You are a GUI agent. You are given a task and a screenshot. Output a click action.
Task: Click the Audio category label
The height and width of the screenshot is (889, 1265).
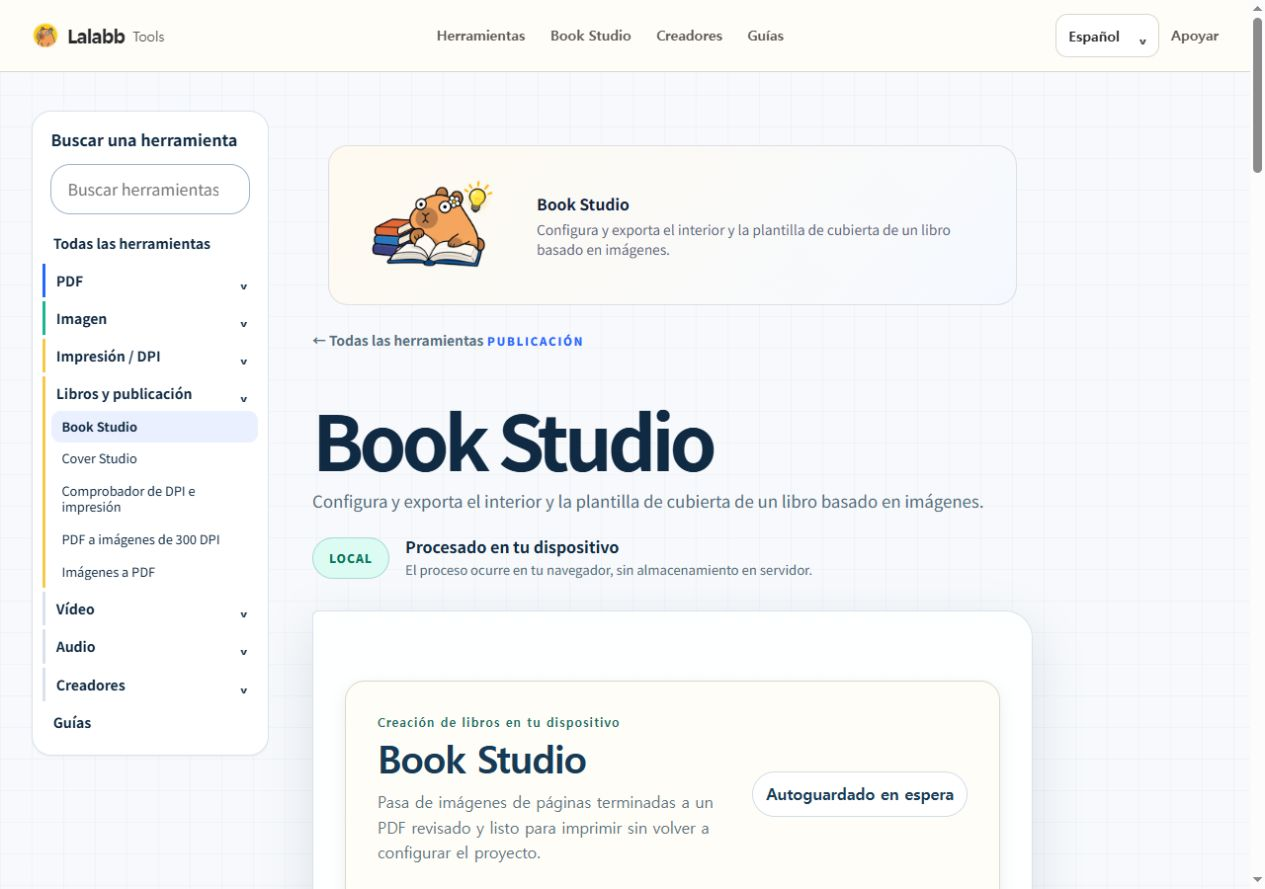(x=76, y=647)
